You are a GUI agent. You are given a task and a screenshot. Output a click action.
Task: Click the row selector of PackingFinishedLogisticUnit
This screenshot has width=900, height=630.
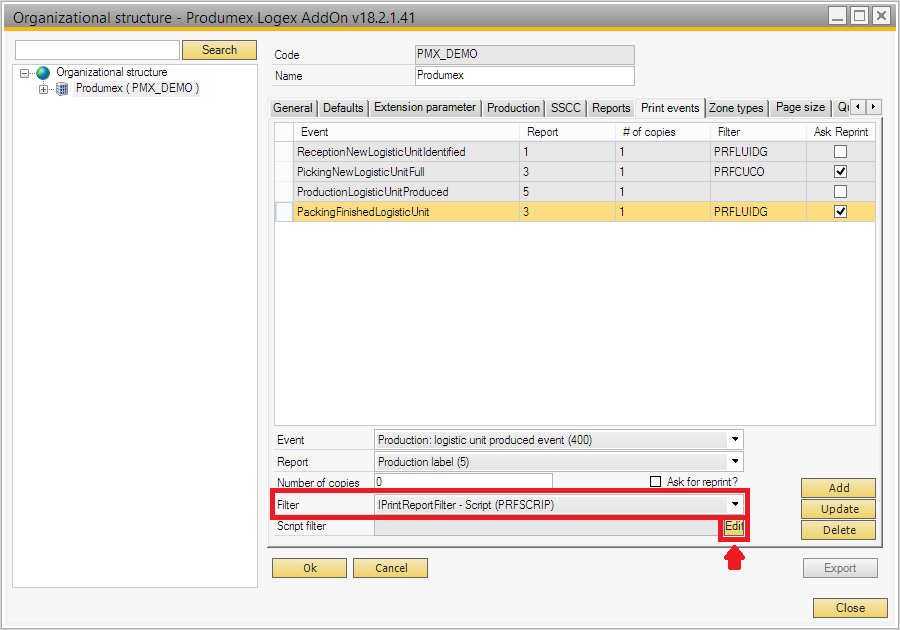[x=284, y=212]
